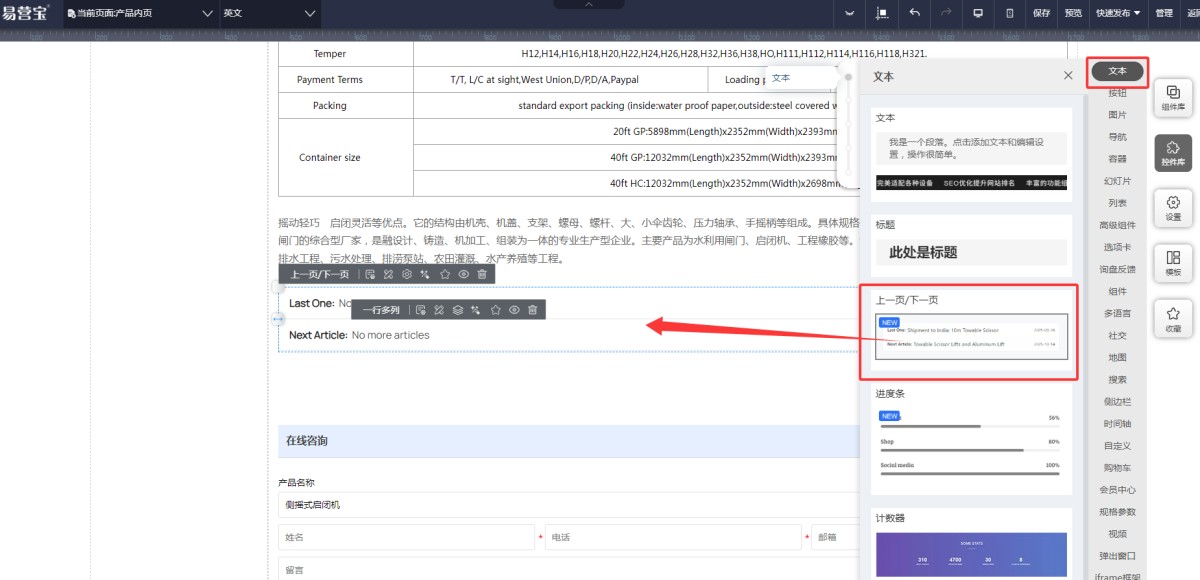Click 'Next Article:' label text
Image resolution: width=1200 pixels, height=580 pixels.
pos(318,335)
